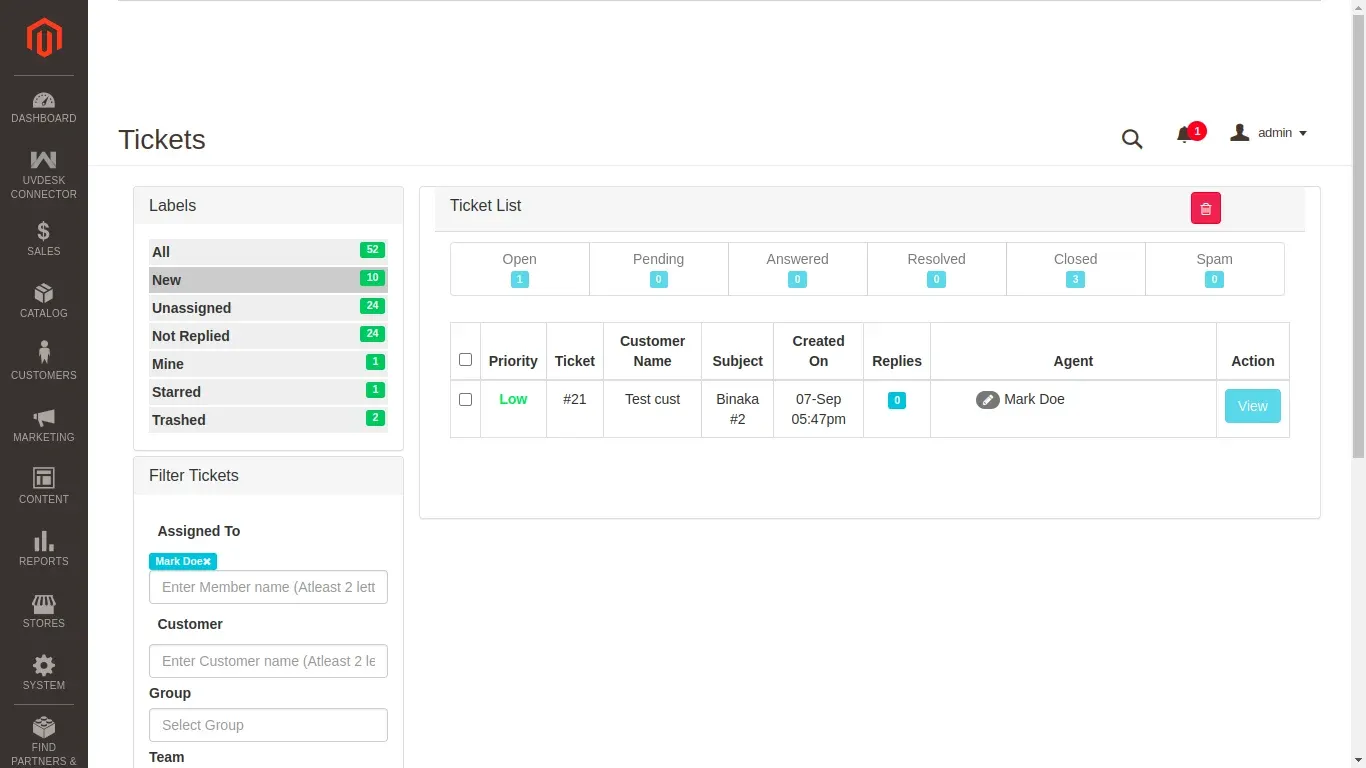Select the All label
The height and width of the screenshot is (768, 1366).
pyautogui.click(x=268, y=252)
